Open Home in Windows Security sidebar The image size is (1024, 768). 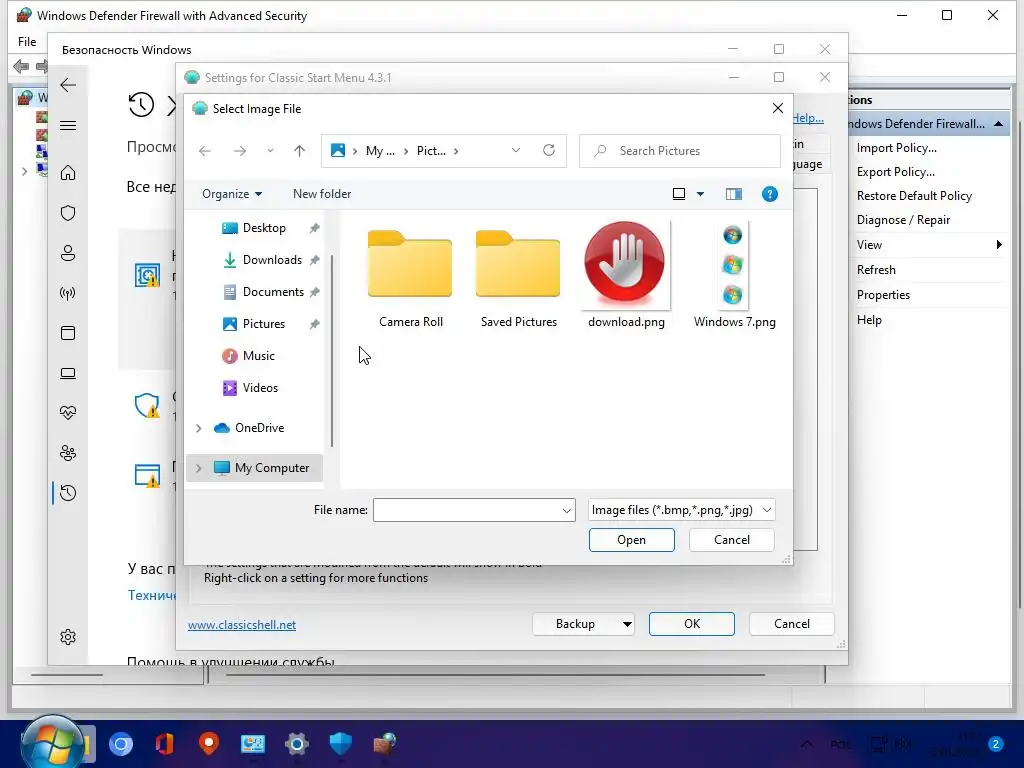point(68,173)
